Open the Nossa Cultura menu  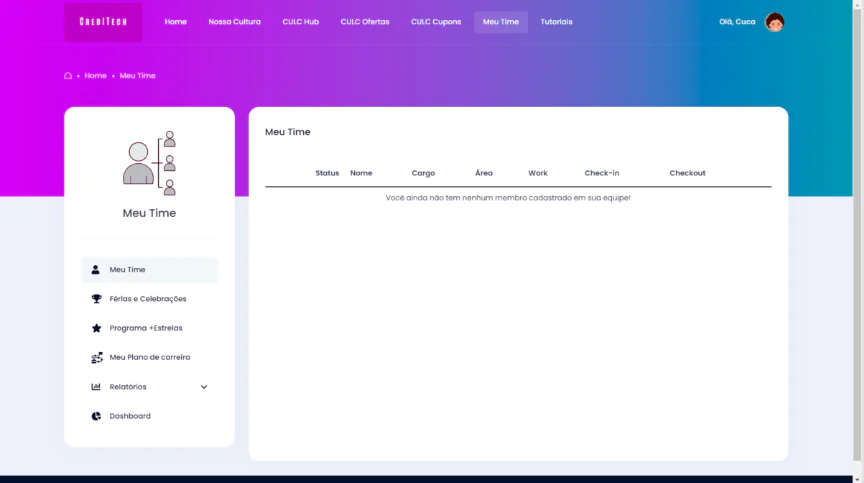pos(234,22)
